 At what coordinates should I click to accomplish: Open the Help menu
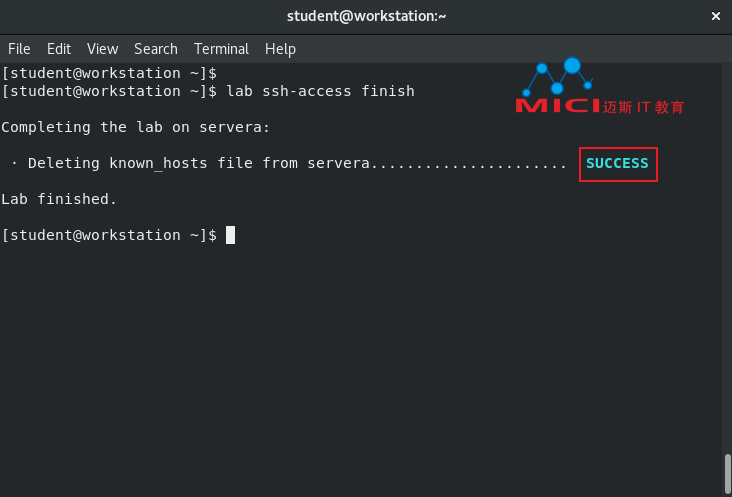(280, 49)
